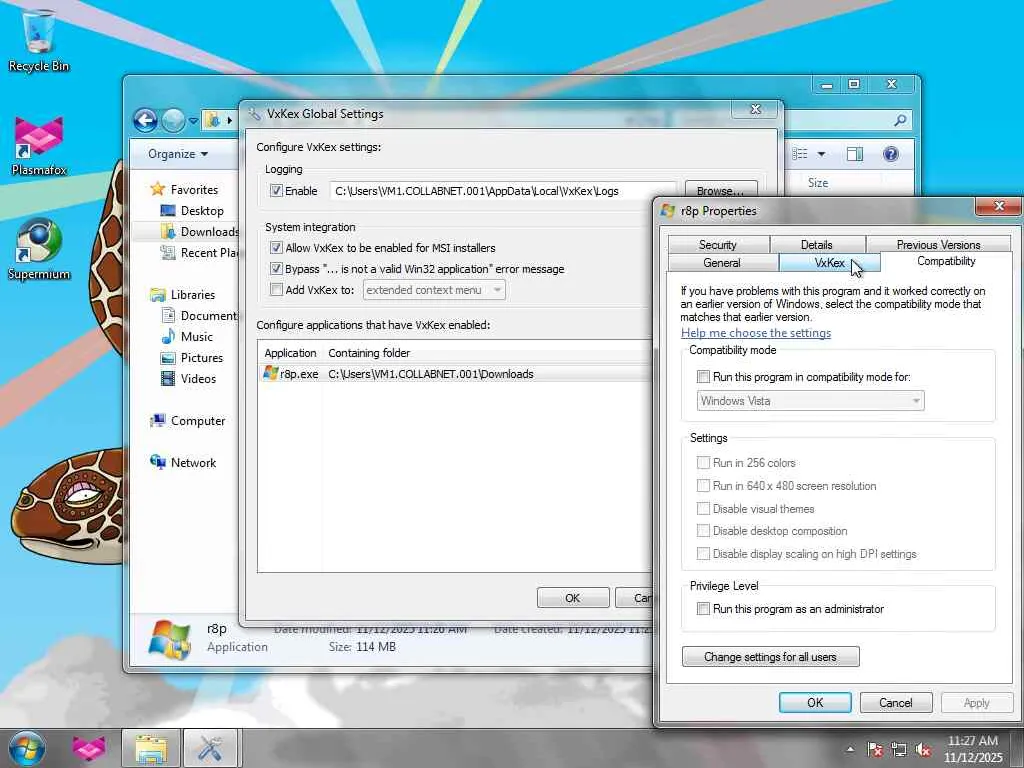Viewport: 1024px width, 768px height.
Task: Click the Application column header
Action: click(290, 353)
